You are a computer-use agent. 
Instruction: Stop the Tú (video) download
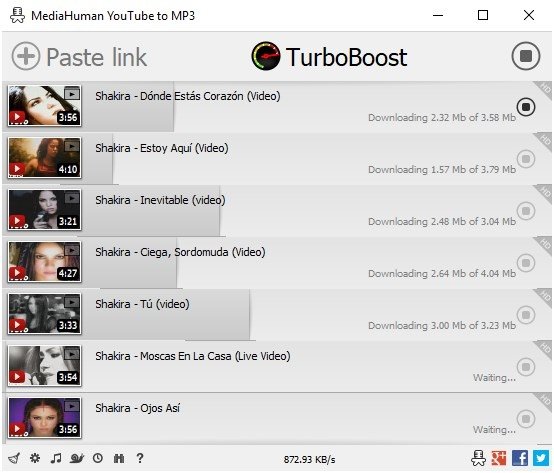526,314
